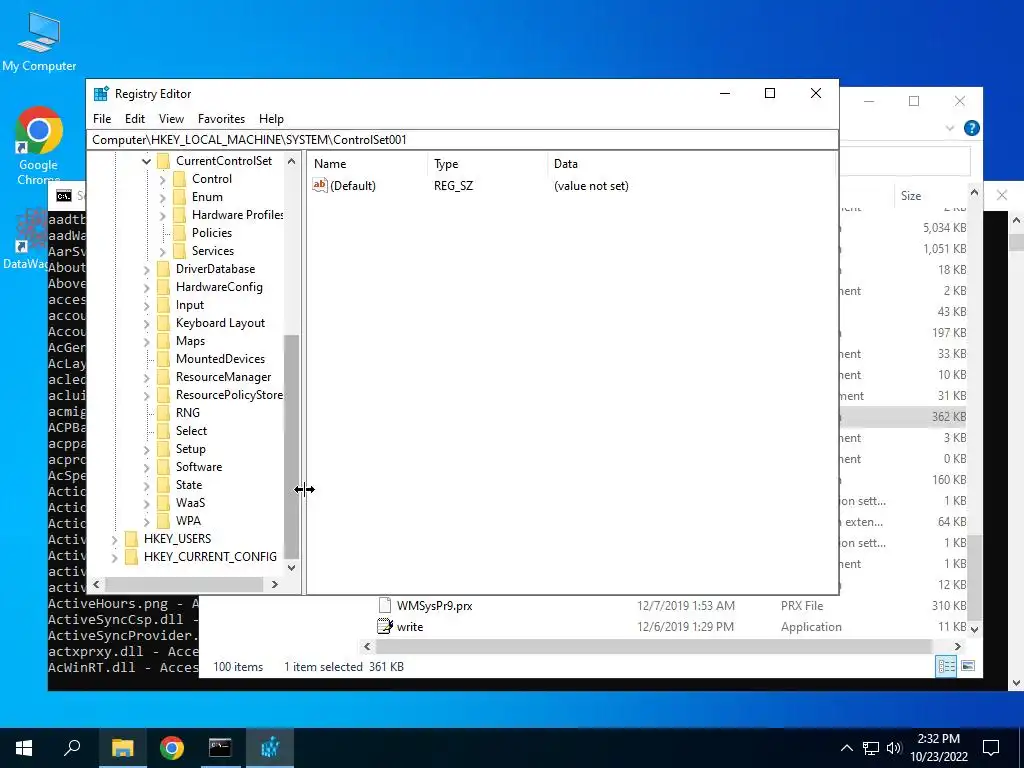Viewport: 1024px width, 768px height.
Task: Open the taskbar volume icon
Action: click(894, 748)
